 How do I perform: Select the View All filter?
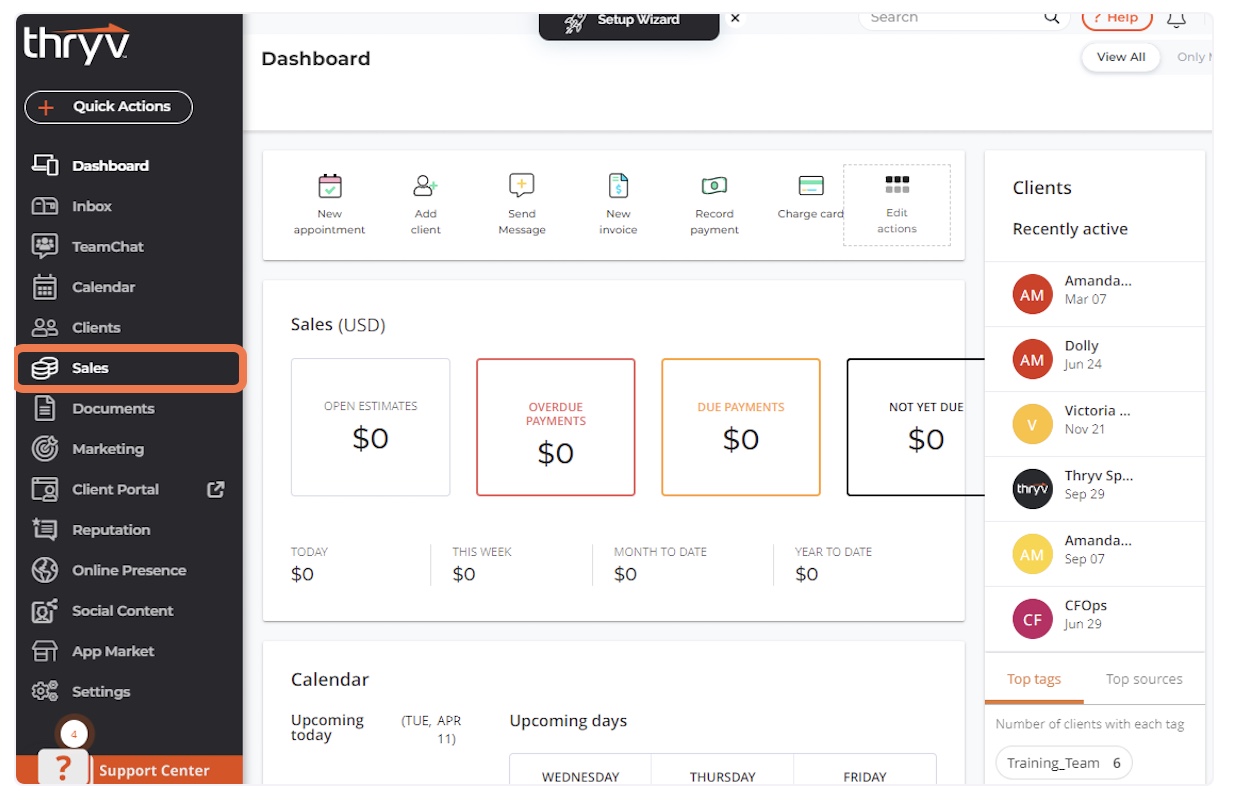click(1121, 57)
